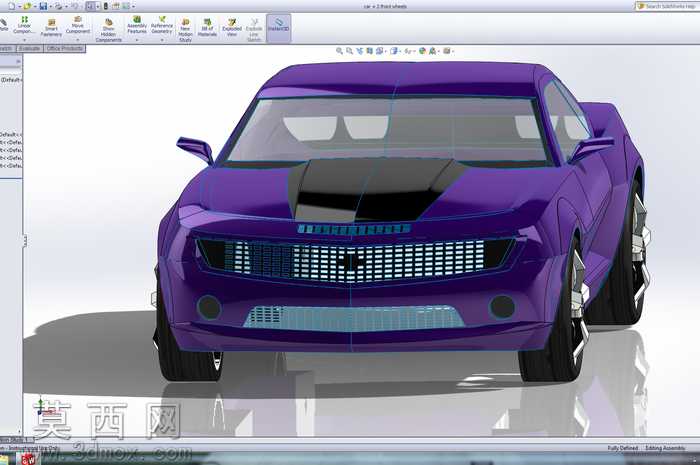The width and height of the screenshot is (700, 465).
Task: Select the (Default) root item in feature tree
Action: (x=11, y=80)
